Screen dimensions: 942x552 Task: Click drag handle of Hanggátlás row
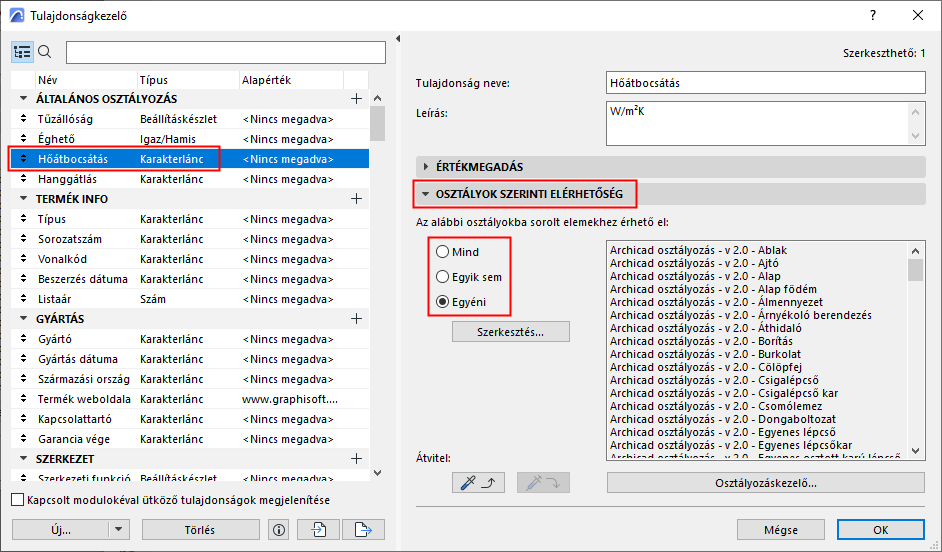pos(23,178)
